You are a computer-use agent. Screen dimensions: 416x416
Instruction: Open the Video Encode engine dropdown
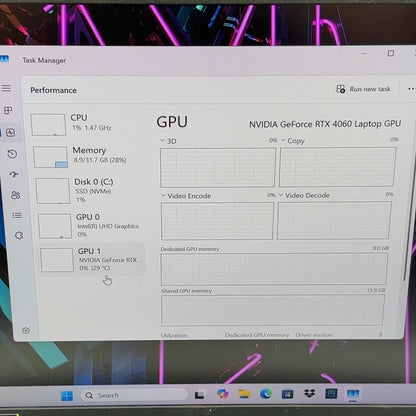[x=186, y=196]
